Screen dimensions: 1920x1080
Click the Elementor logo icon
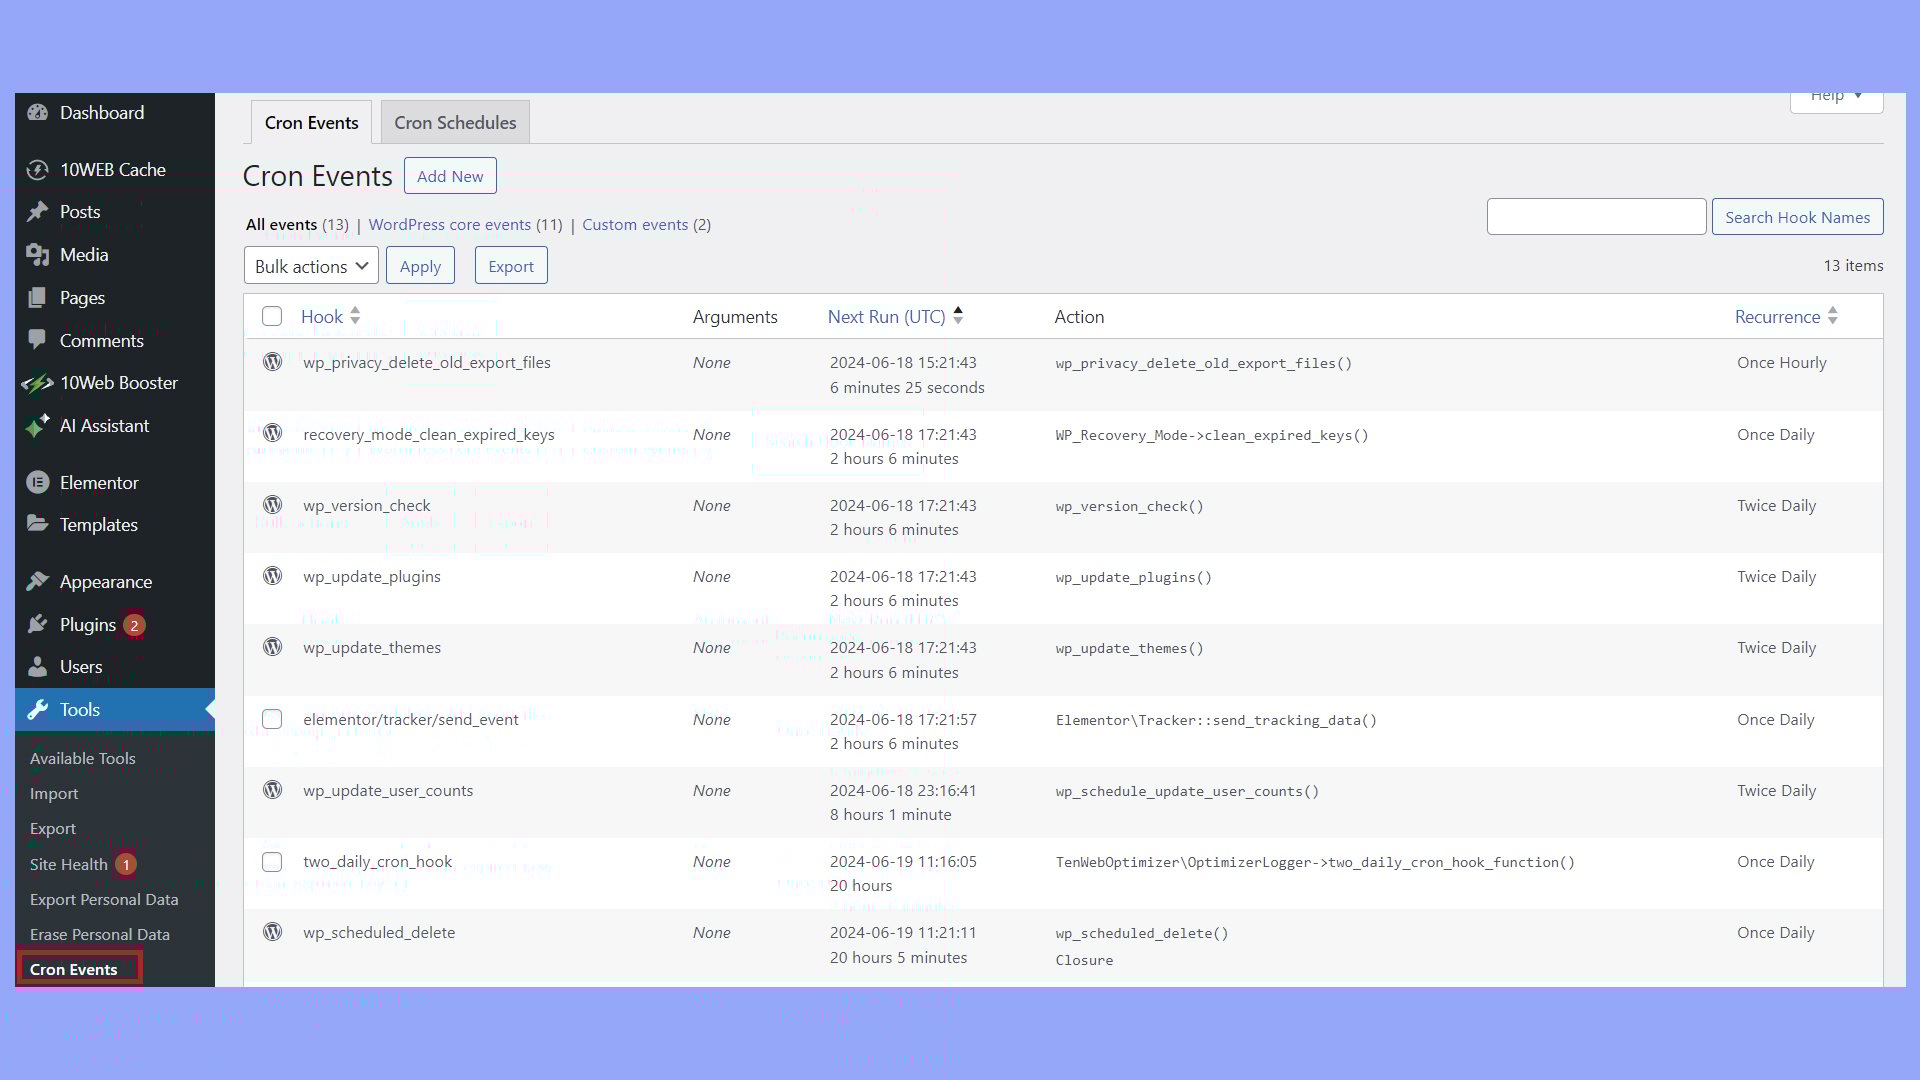click(x=38, y=483)
